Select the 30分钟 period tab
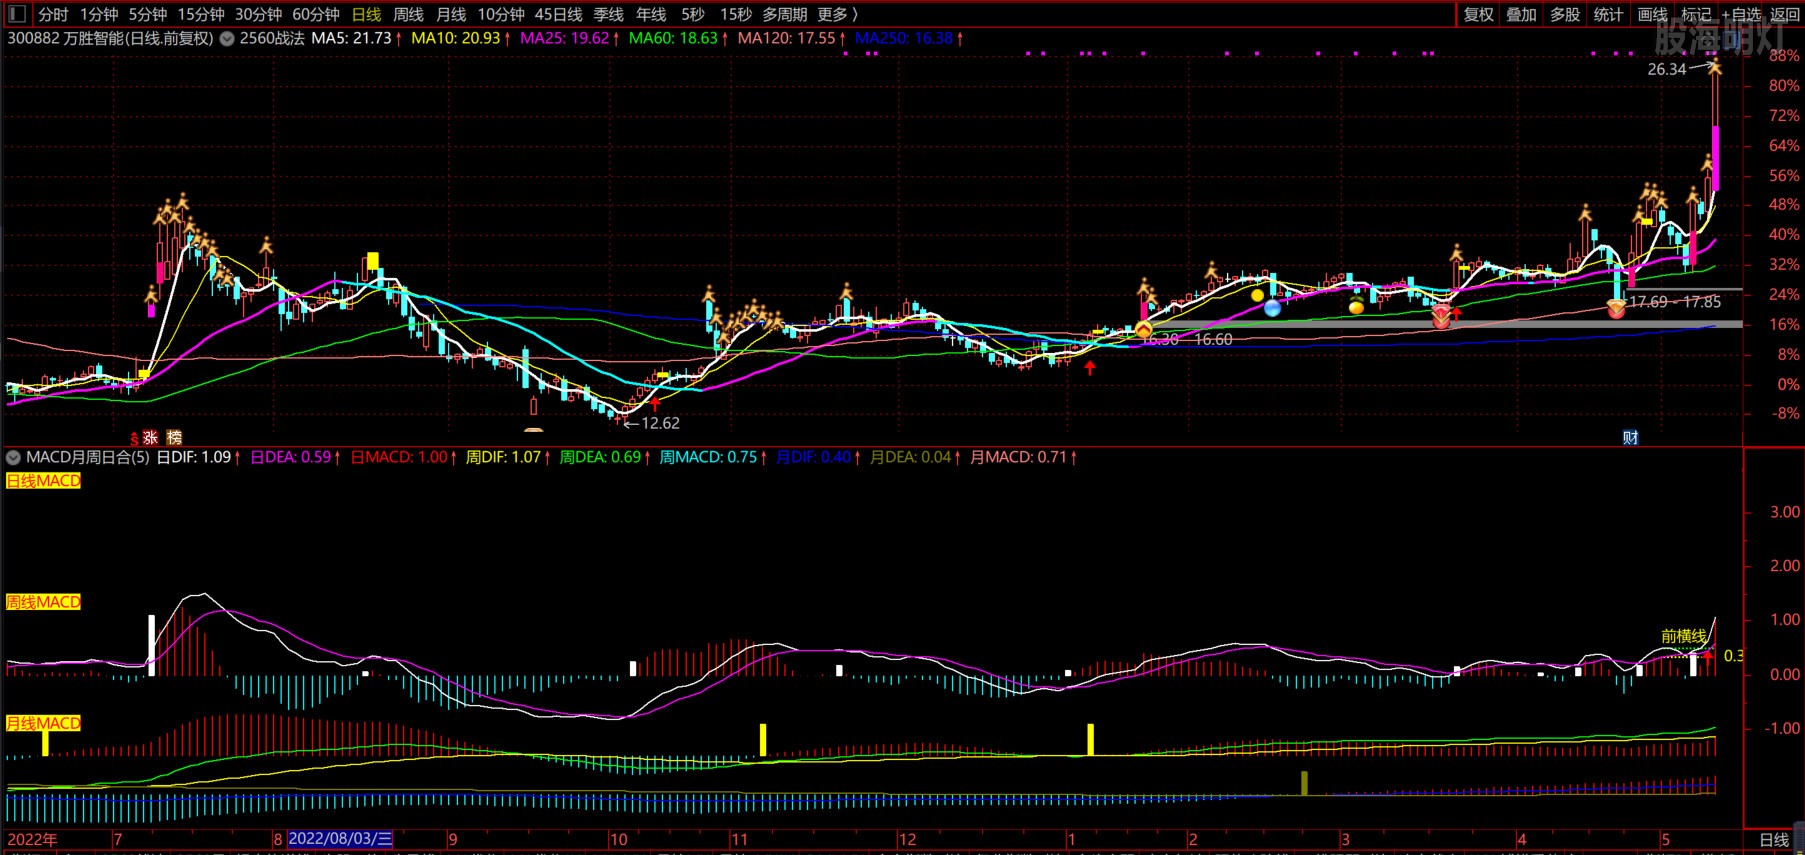This screenshot has width=1805, height=855. click(x=258, y=14)
